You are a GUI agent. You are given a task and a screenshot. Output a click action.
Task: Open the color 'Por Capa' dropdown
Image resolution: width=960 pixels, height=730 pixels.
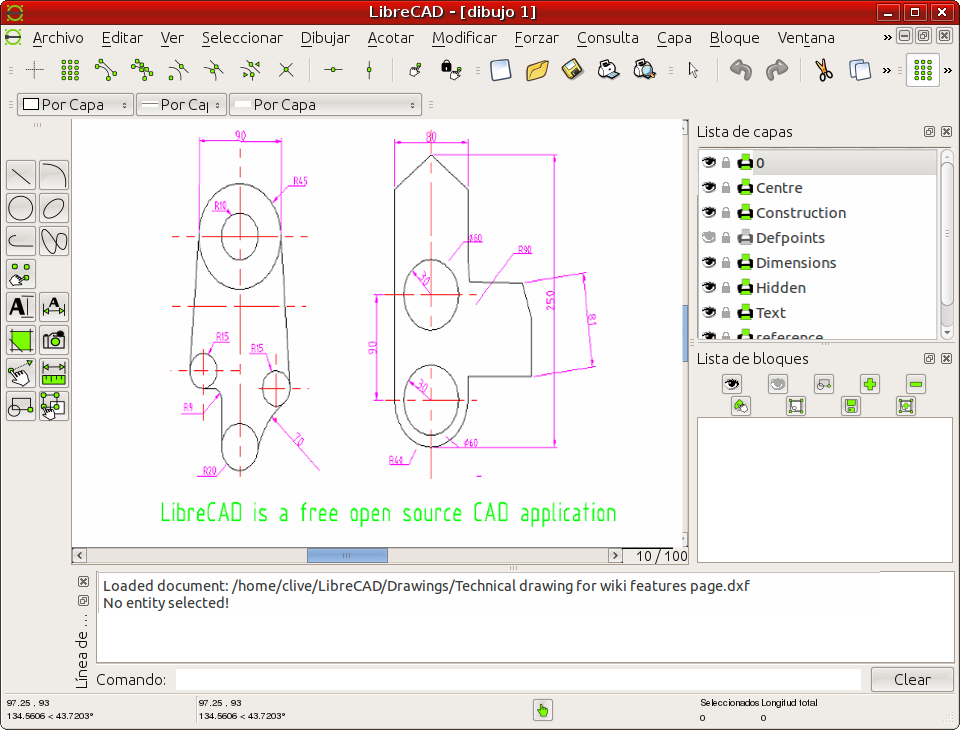click(x=76, y=104)
